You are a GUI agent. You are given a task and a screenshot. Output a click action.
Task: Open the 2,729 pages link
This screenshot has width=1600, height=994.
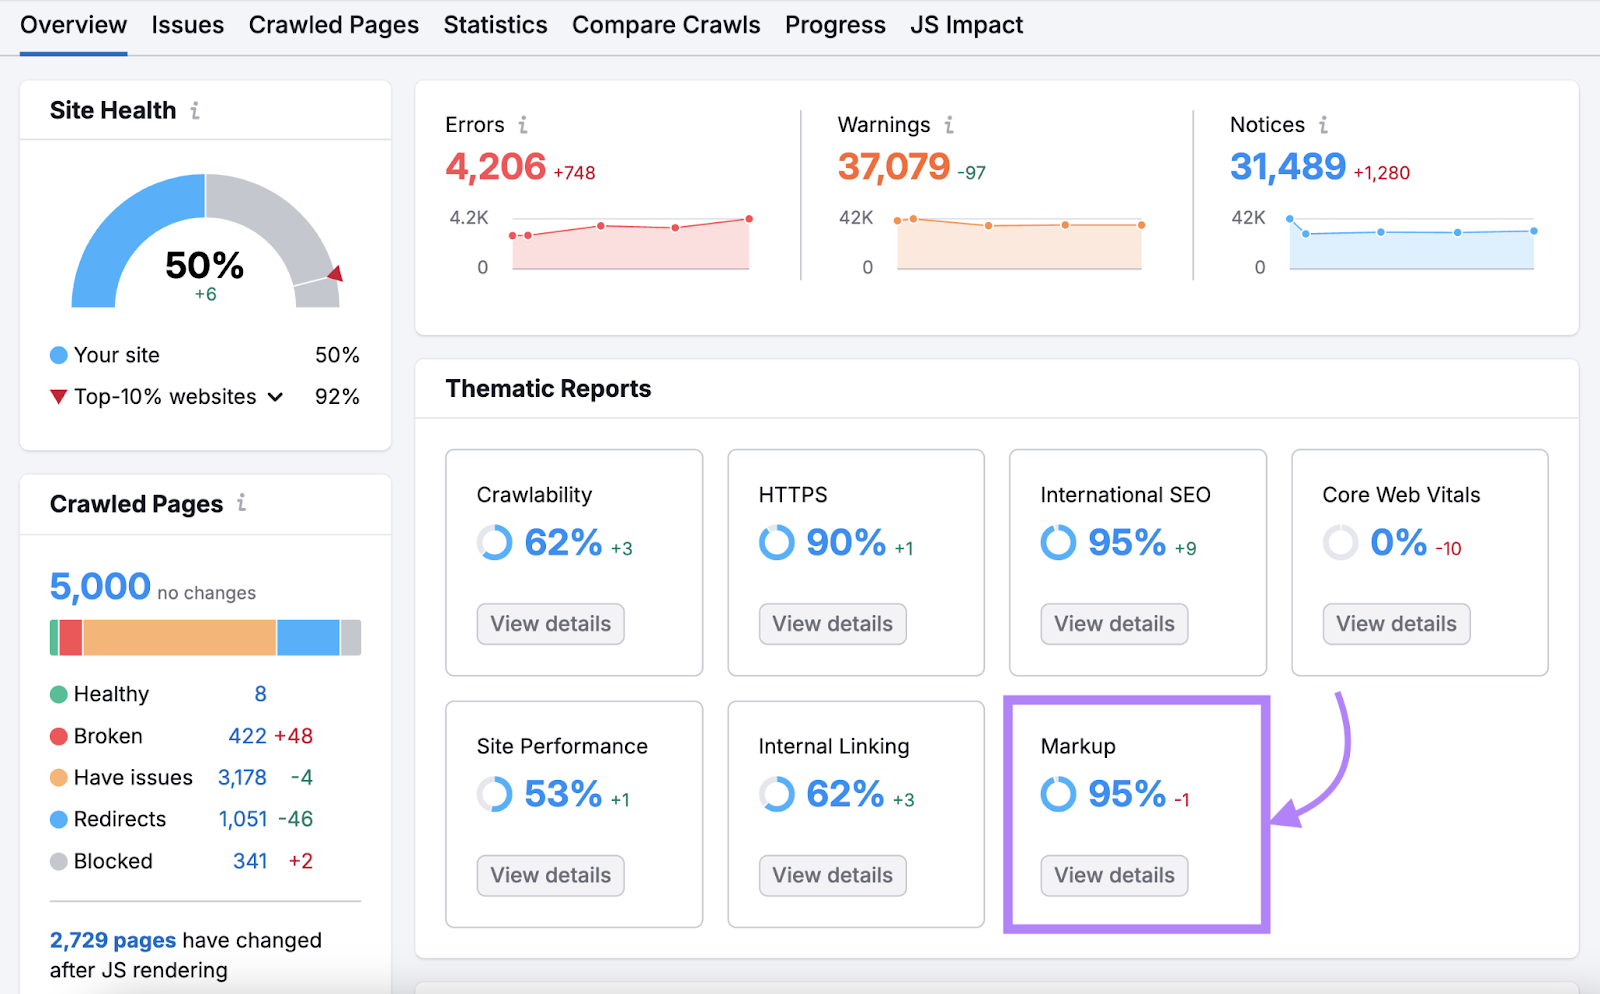click(112, 940)
